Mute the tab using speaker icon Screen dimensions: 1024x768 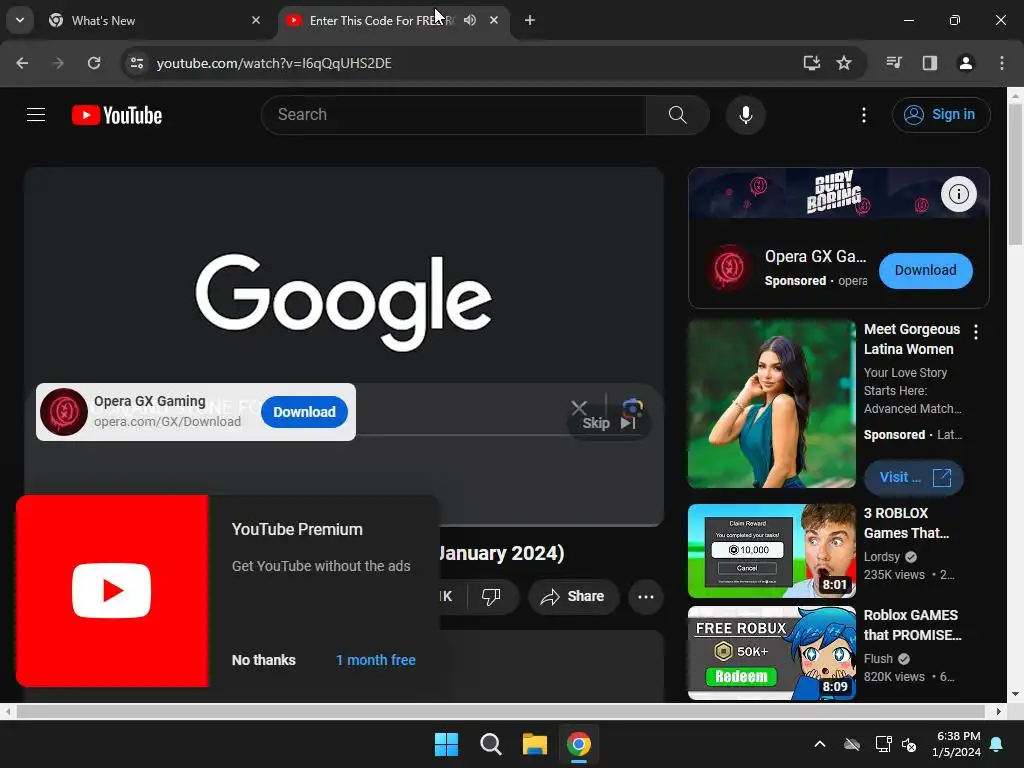coord(470,20)
